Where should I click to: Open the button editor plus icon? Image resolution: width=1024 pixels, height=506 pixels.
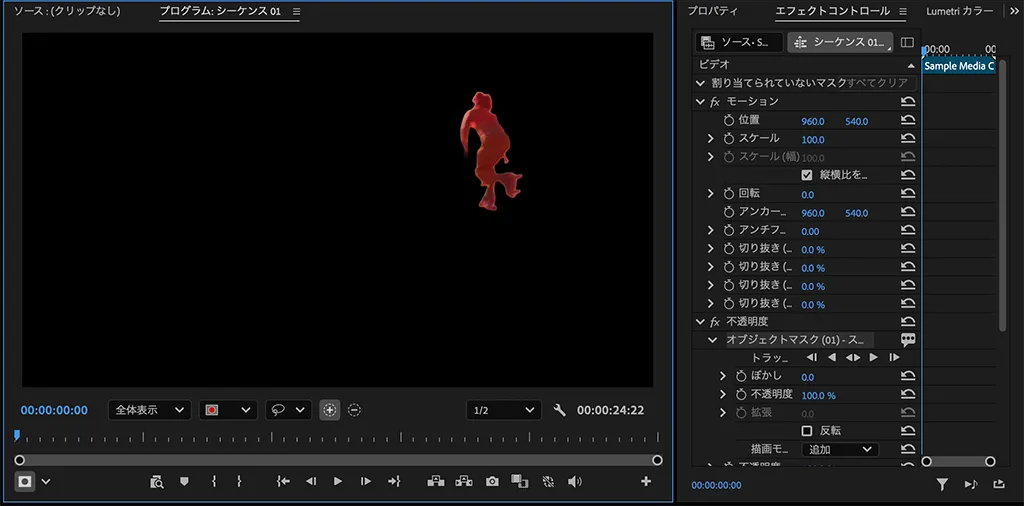(646, 481)
